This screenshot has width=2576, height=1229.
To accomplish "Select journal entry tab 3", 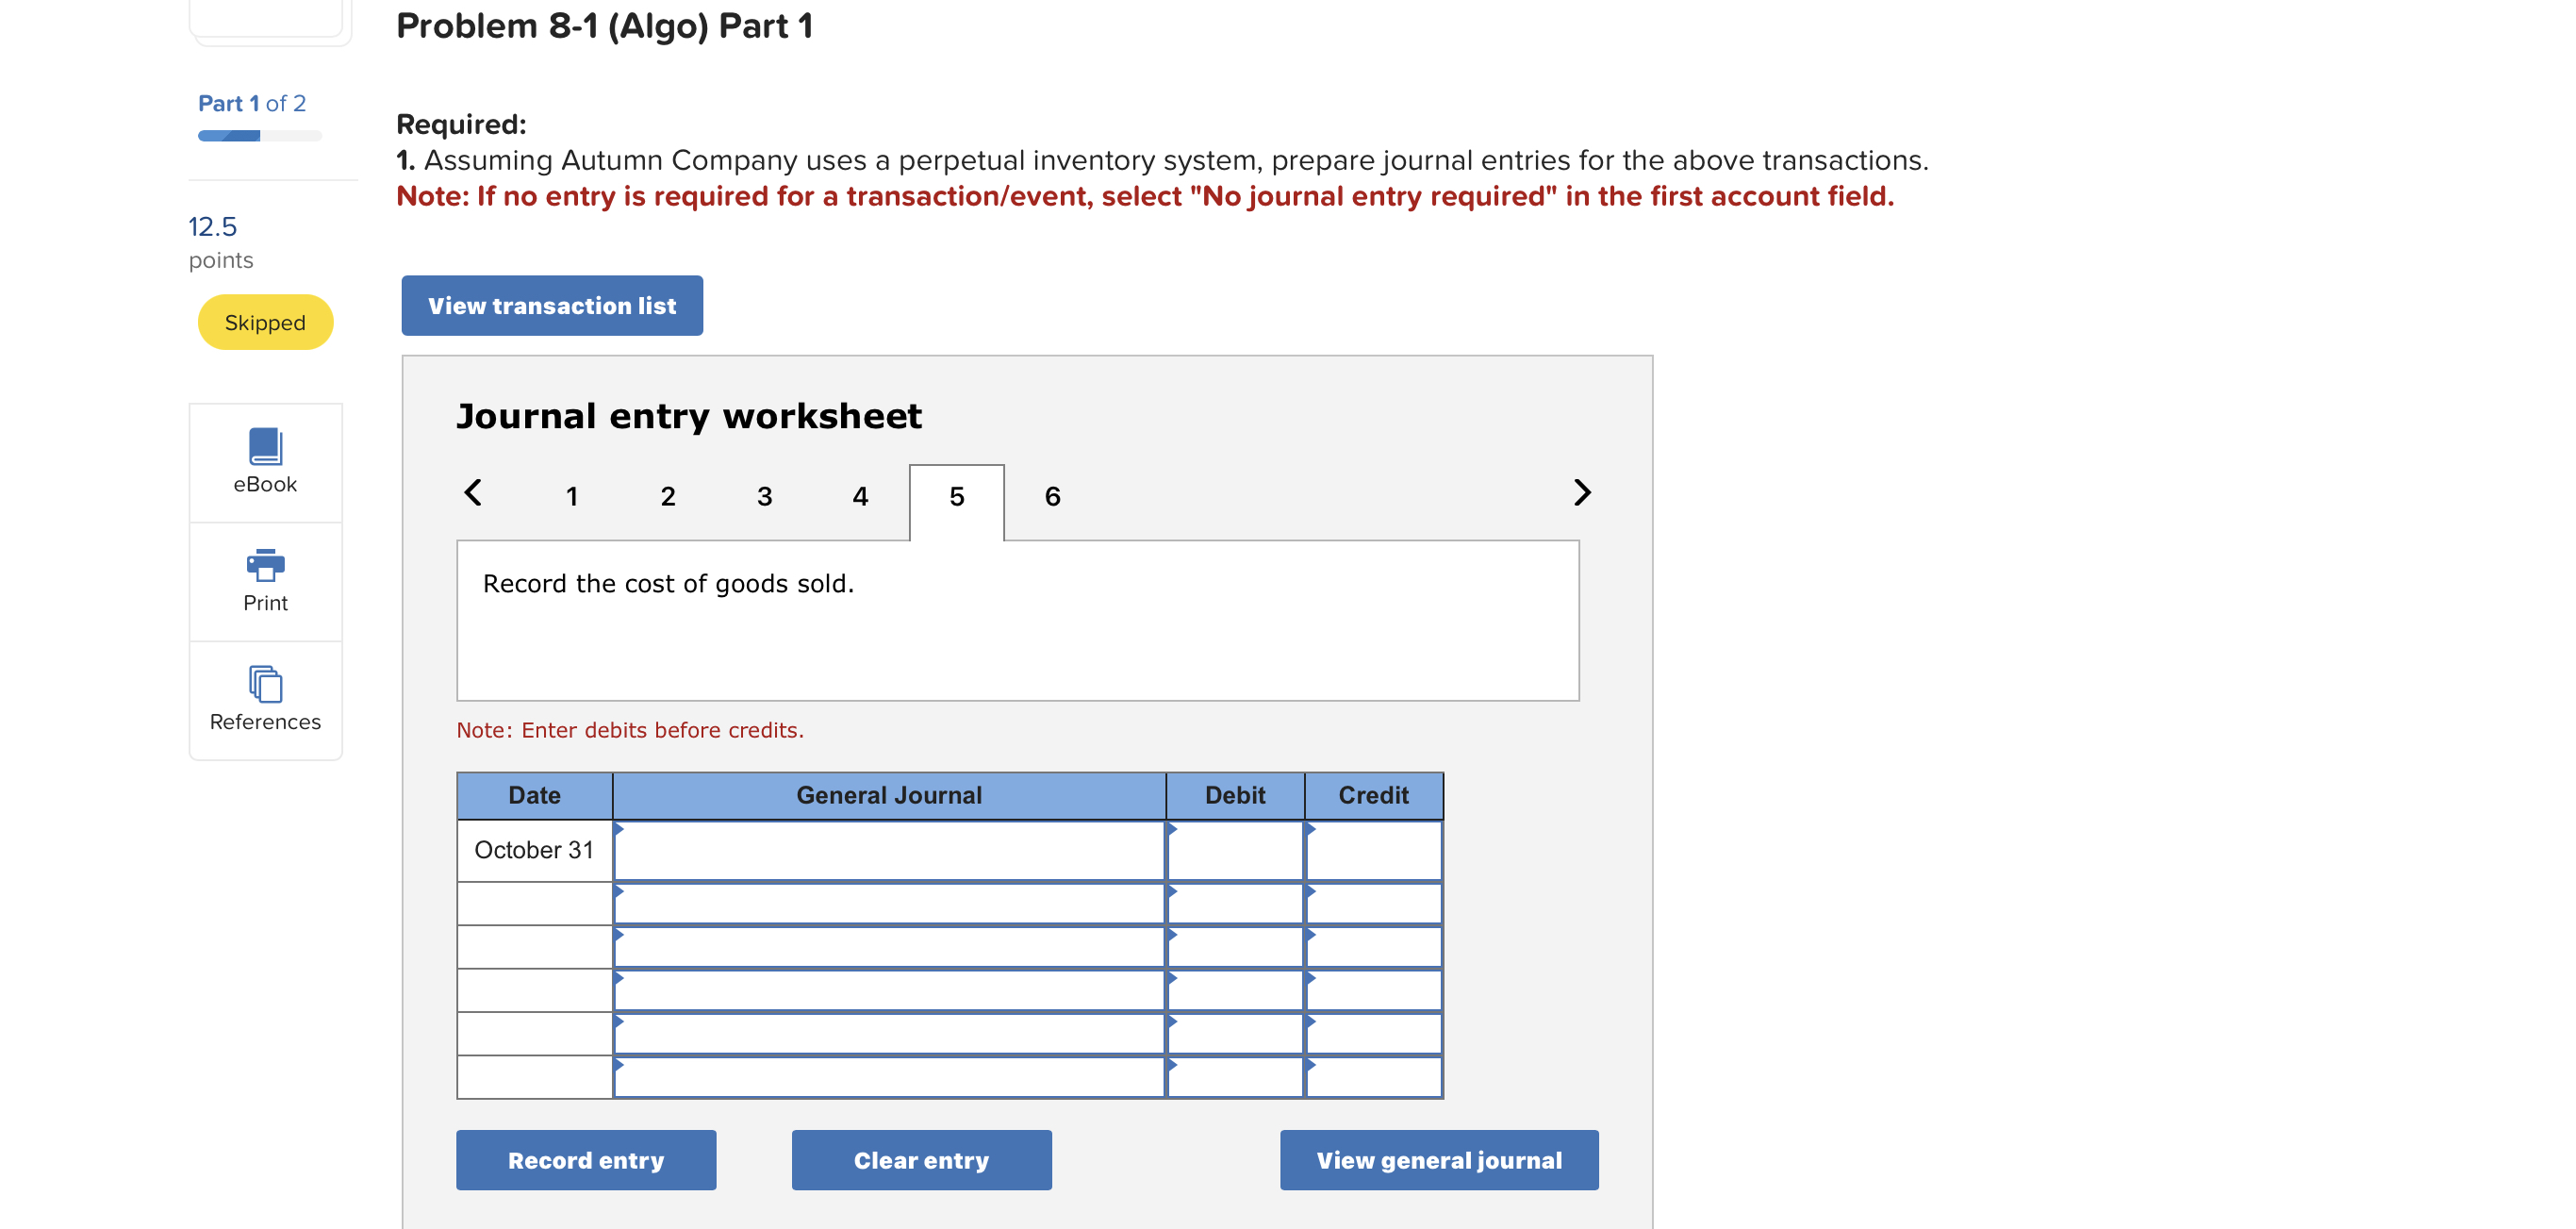I will pos(764,497).
